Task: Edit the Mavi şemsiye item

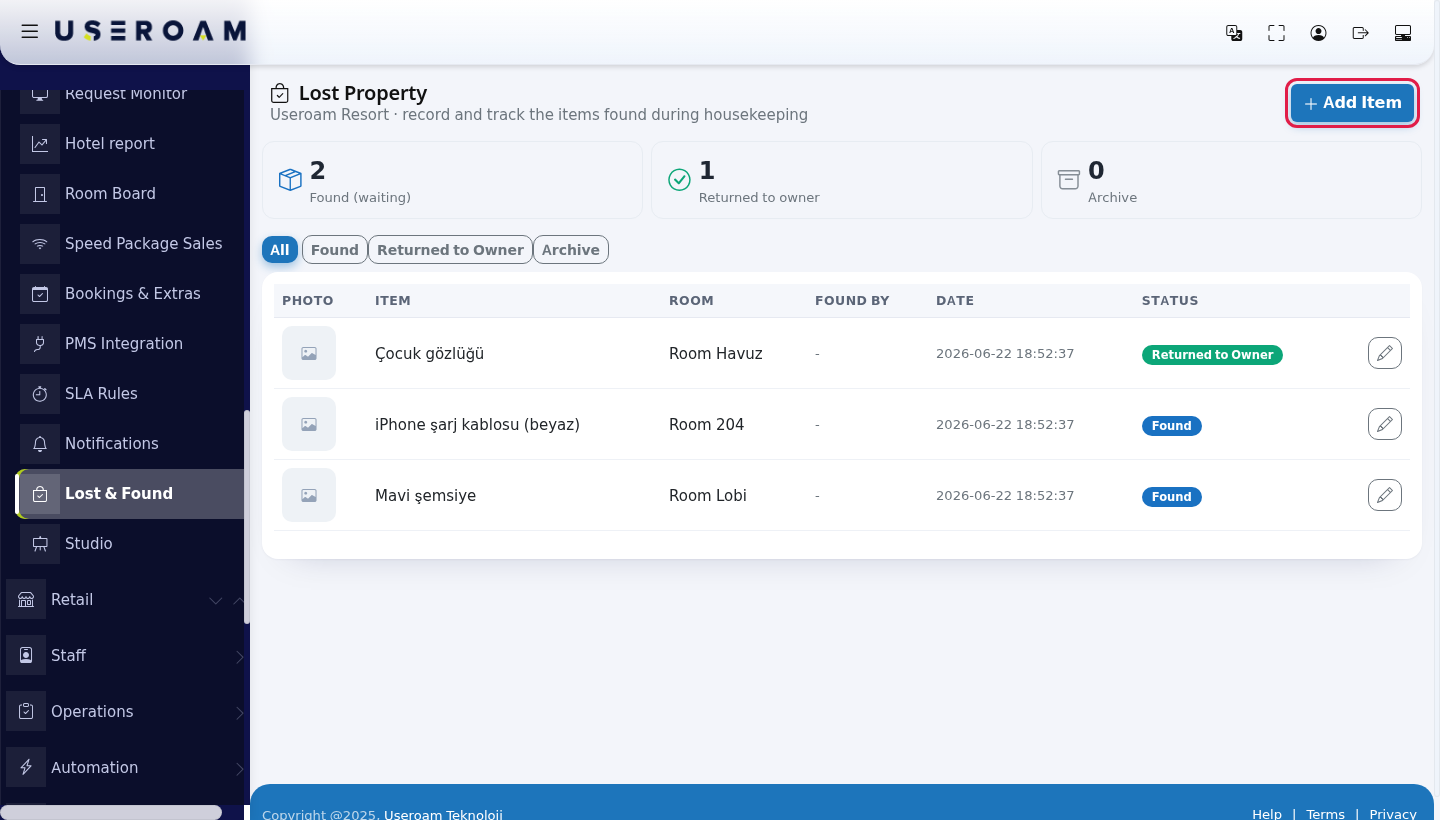Action: (1385, 495)
